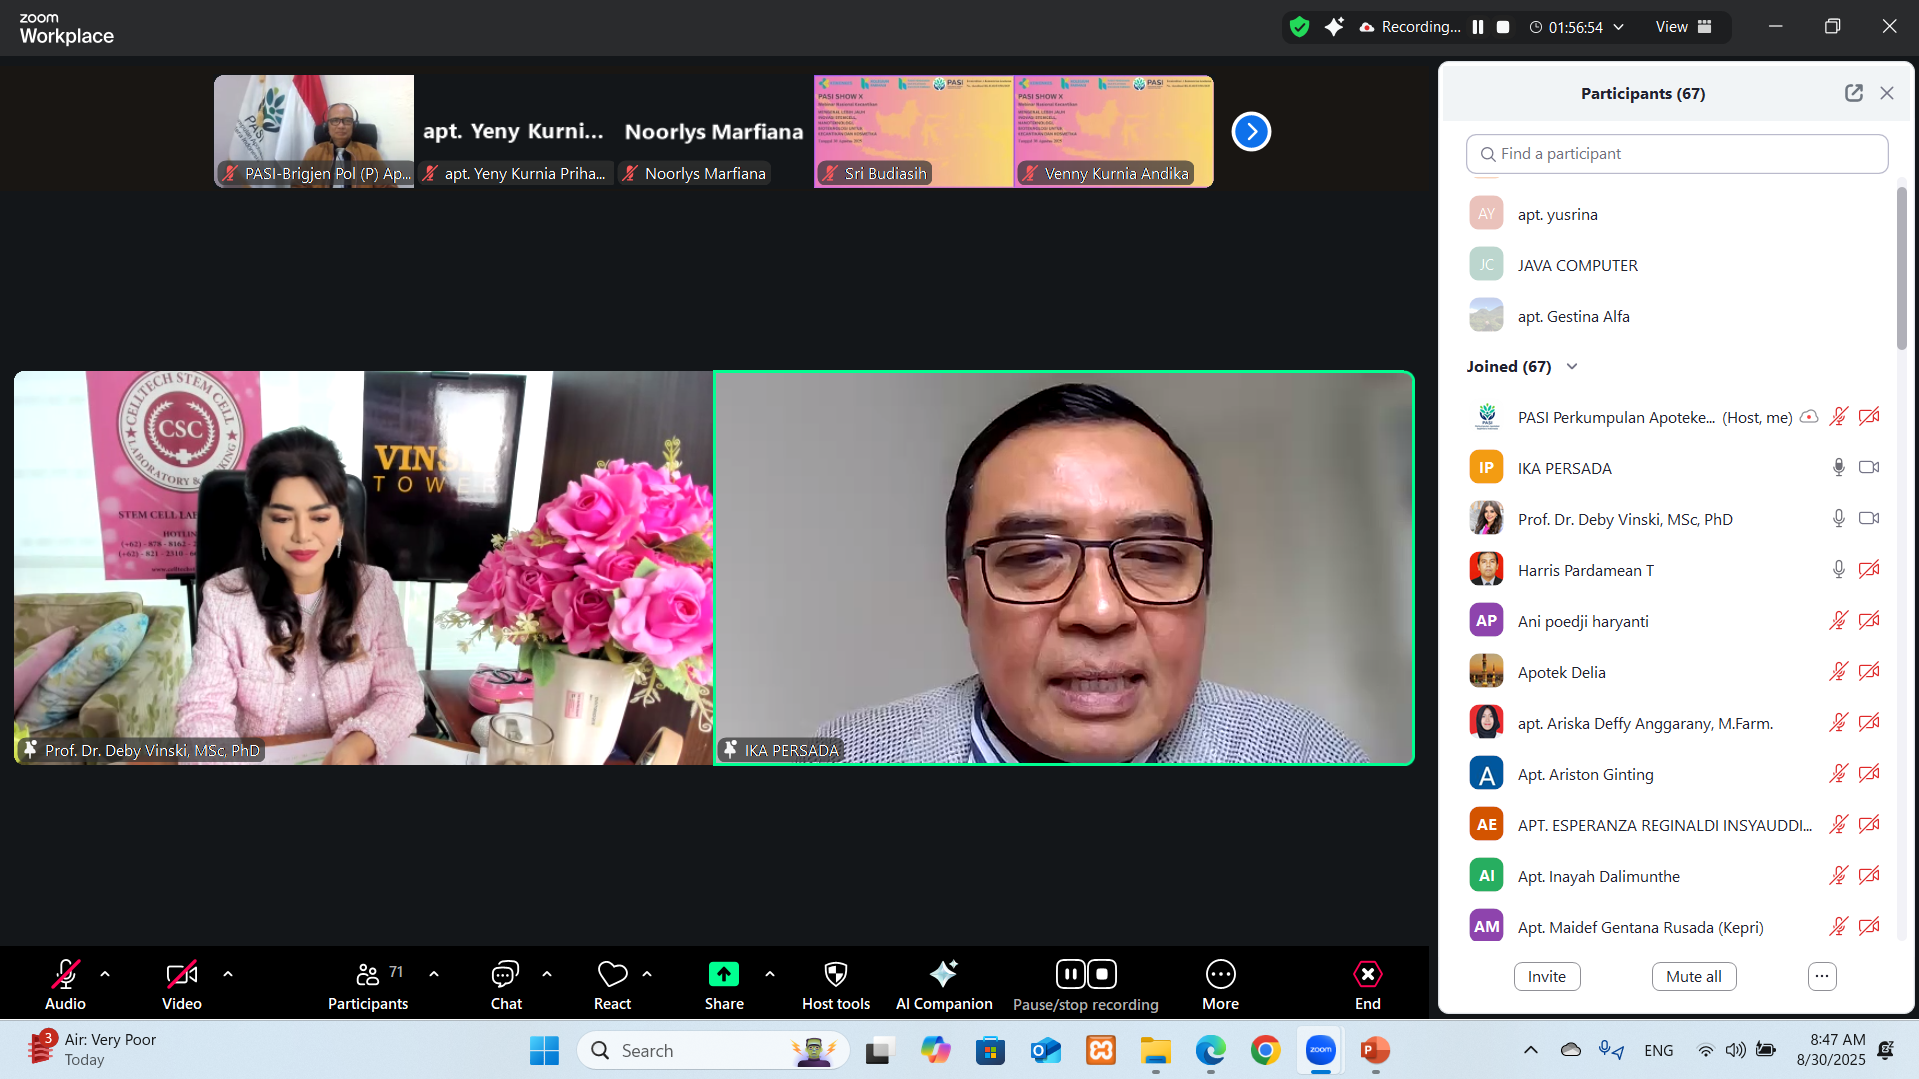This screenshot has width=1919, height=1079.
Task: Open the Chat panel
Action: click(505, 985)
